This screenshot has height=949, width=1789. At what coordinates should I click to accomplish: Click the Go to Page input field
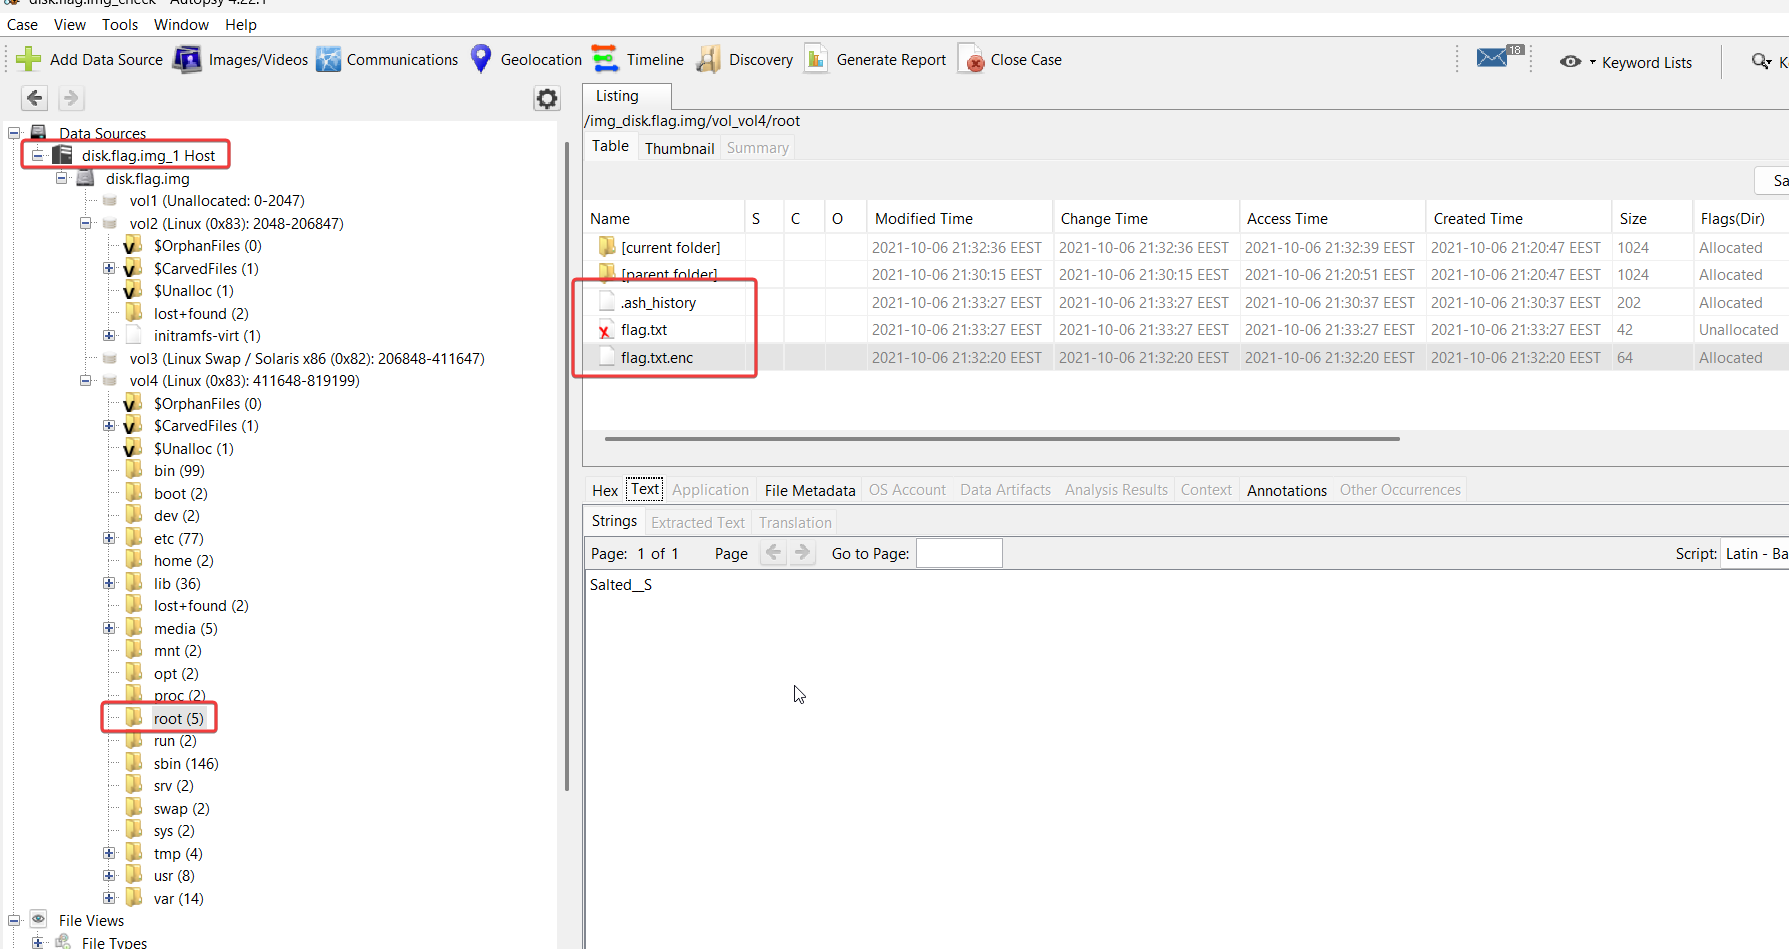pos(958,554)
